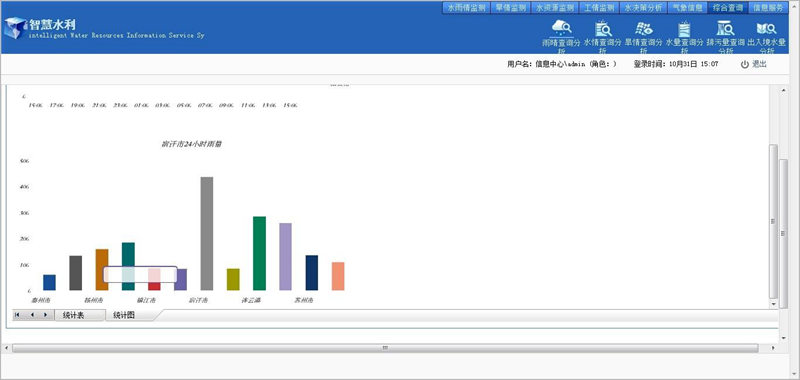
Task: Click the chart's vertical scrollbar down arrow
Action: pos(773,304)
